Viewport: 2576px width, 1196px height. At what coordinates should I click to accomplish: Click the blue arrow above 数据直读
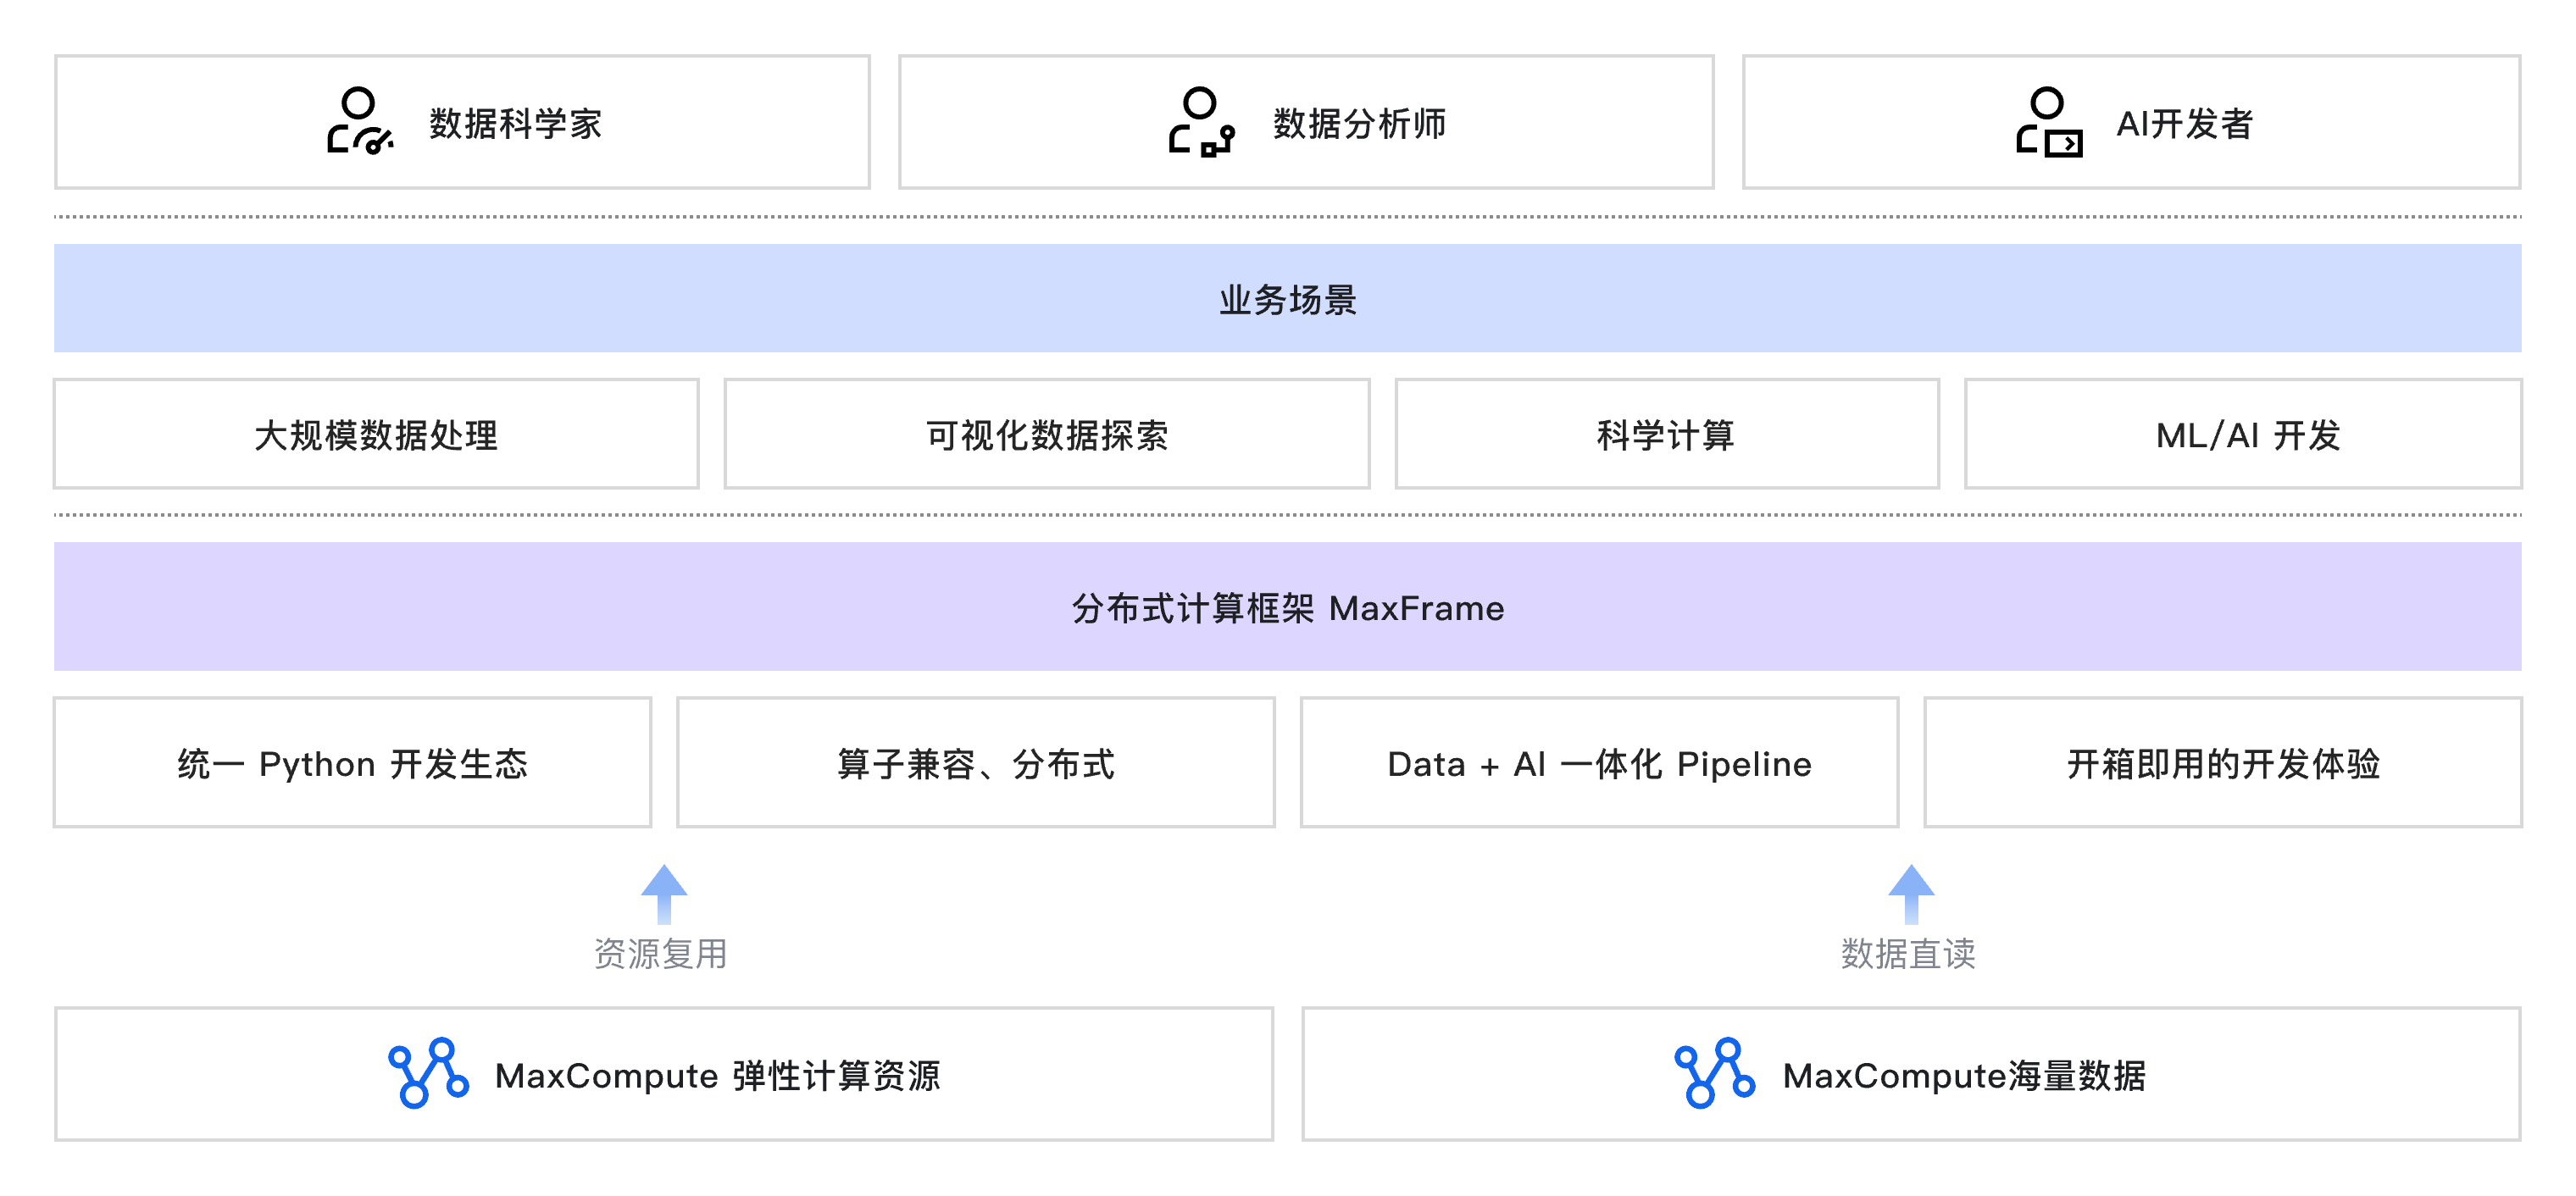1911,894
